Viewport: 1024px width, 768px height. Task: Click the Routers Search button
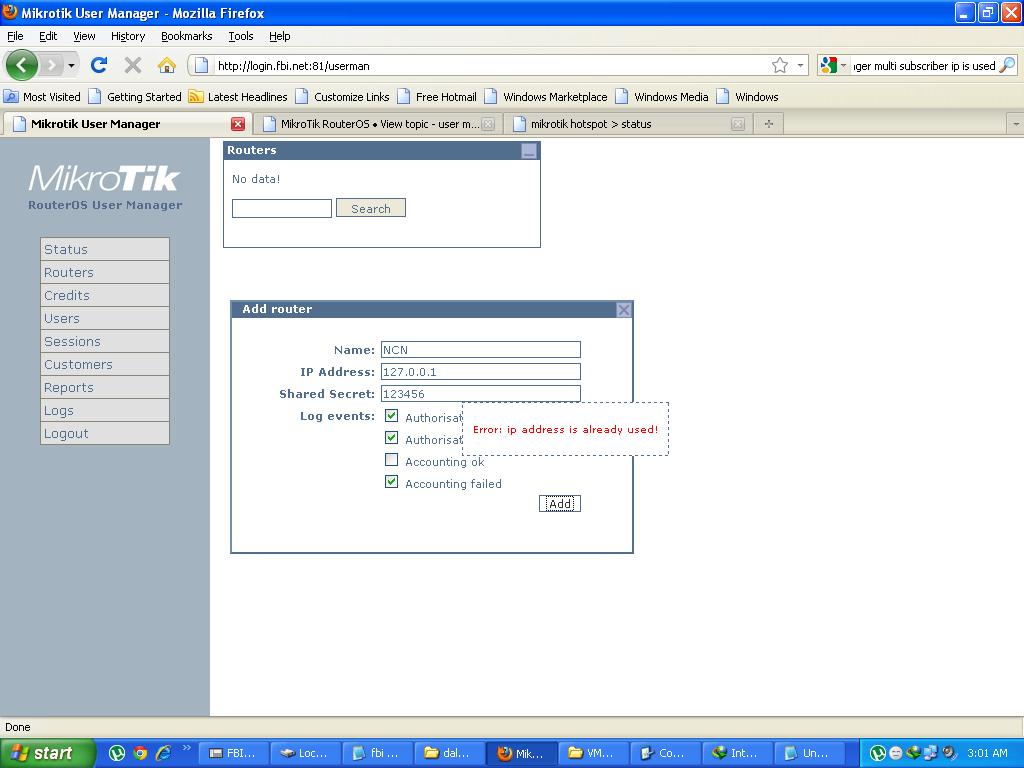tap(370, 208)
